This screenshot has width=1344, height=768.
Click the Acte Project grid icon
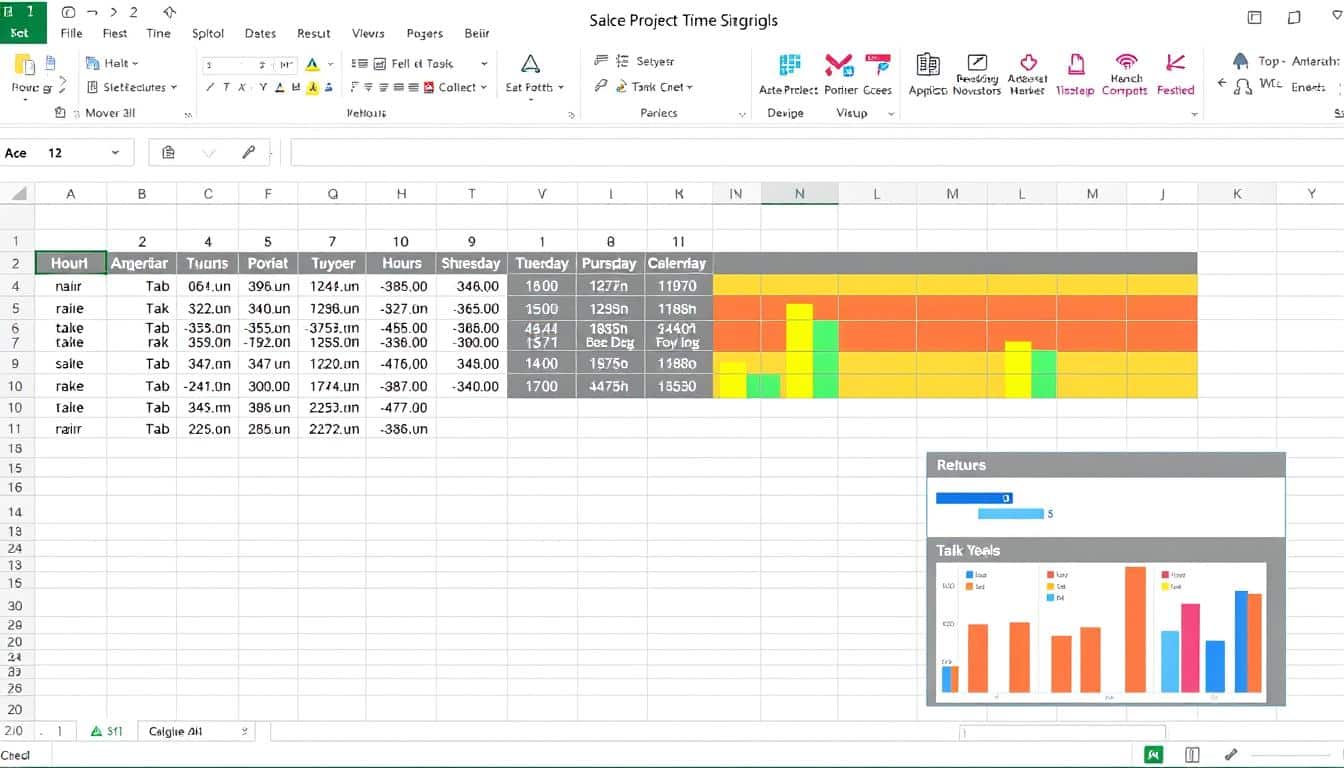pyautogui.click(x=790, y=65)
